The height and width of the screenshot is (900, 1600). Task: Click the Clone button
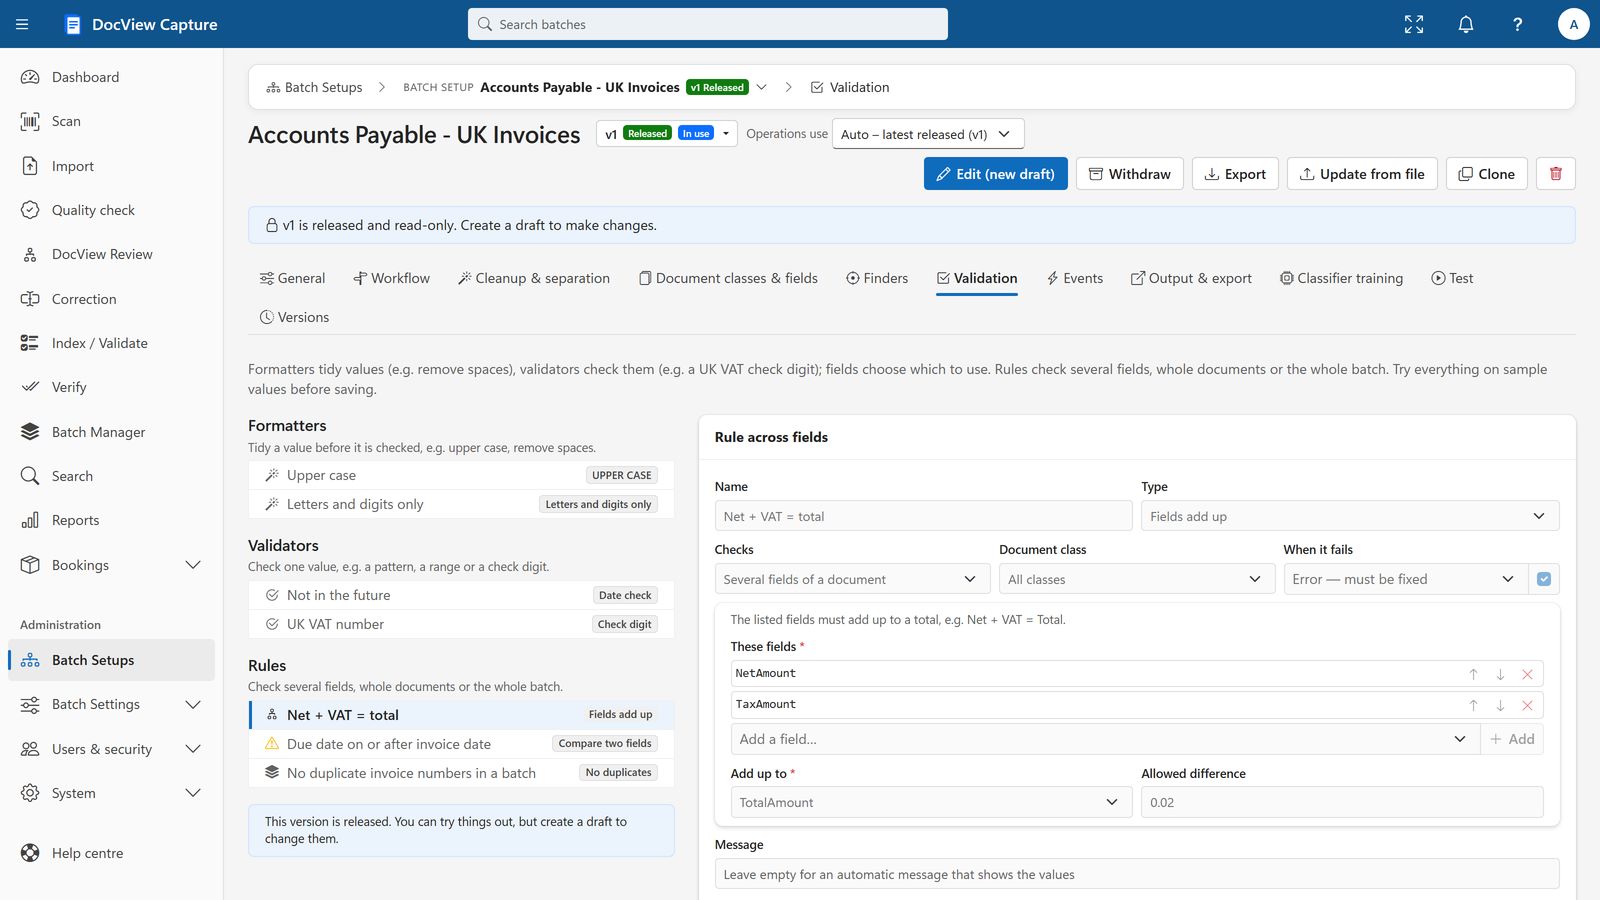click(1486, 174)
